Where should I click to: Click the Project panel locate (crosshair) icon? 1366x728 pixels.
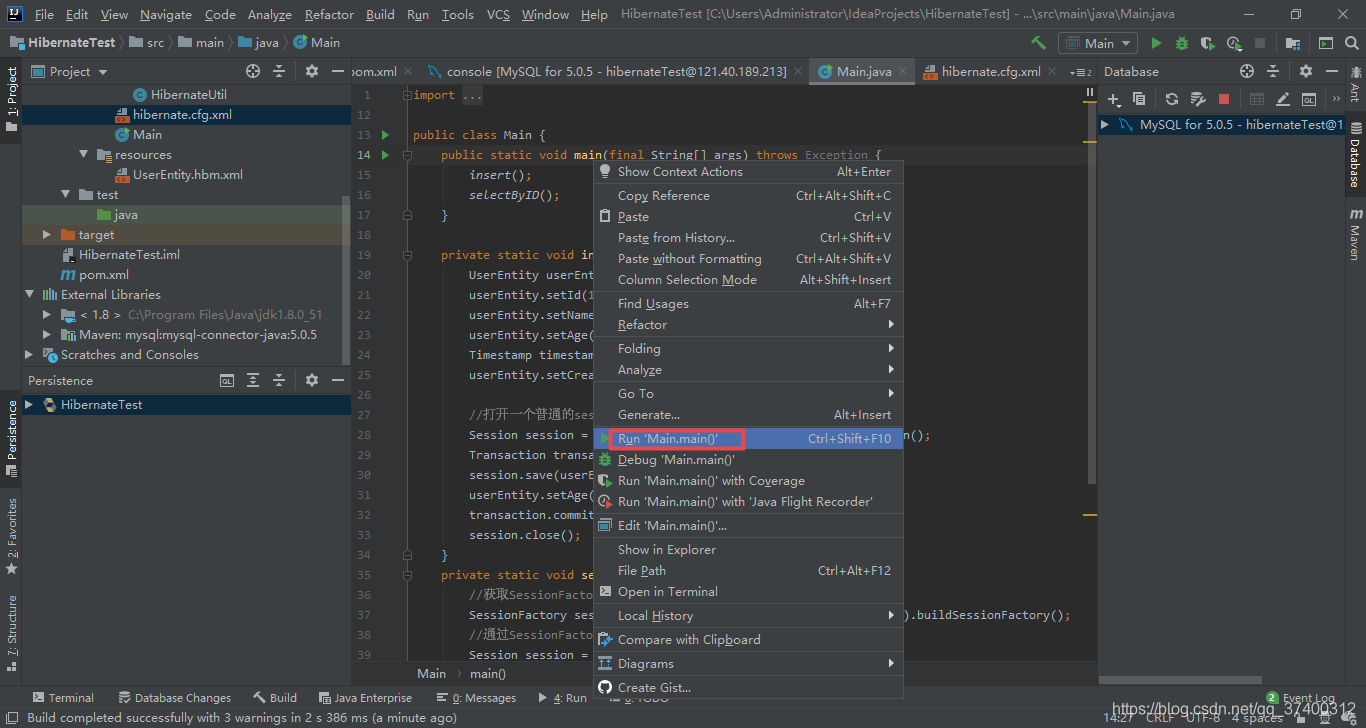(x=253, y=71)
